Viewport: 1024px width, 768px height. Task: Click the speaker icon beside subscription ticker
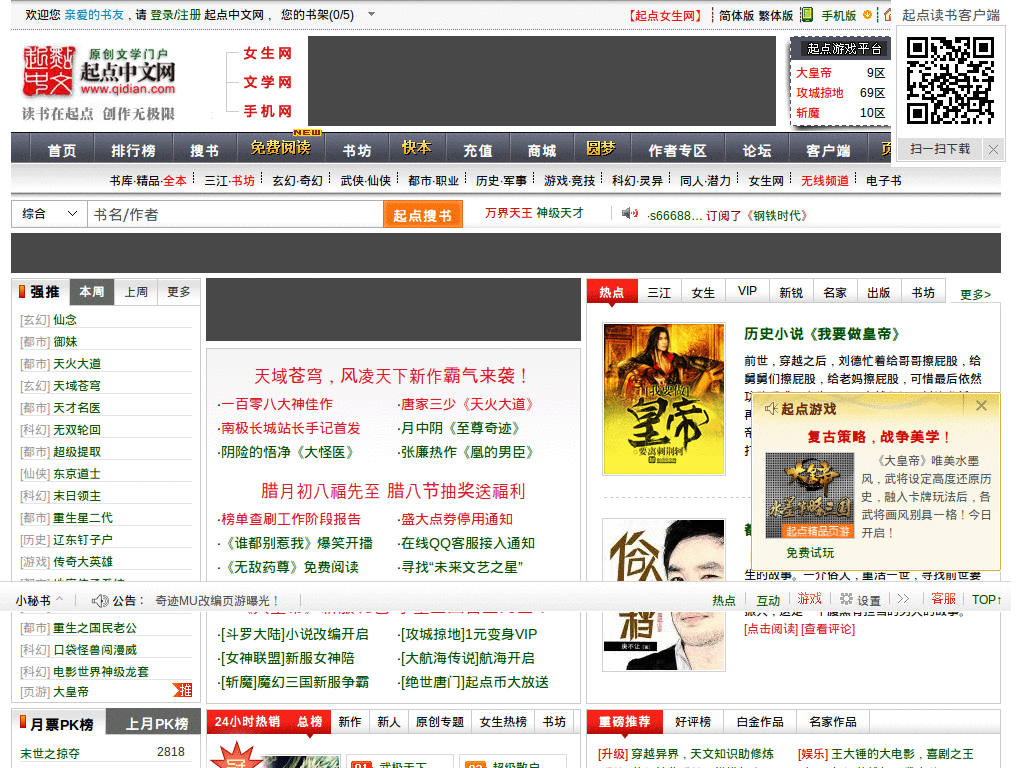(630, 214)
